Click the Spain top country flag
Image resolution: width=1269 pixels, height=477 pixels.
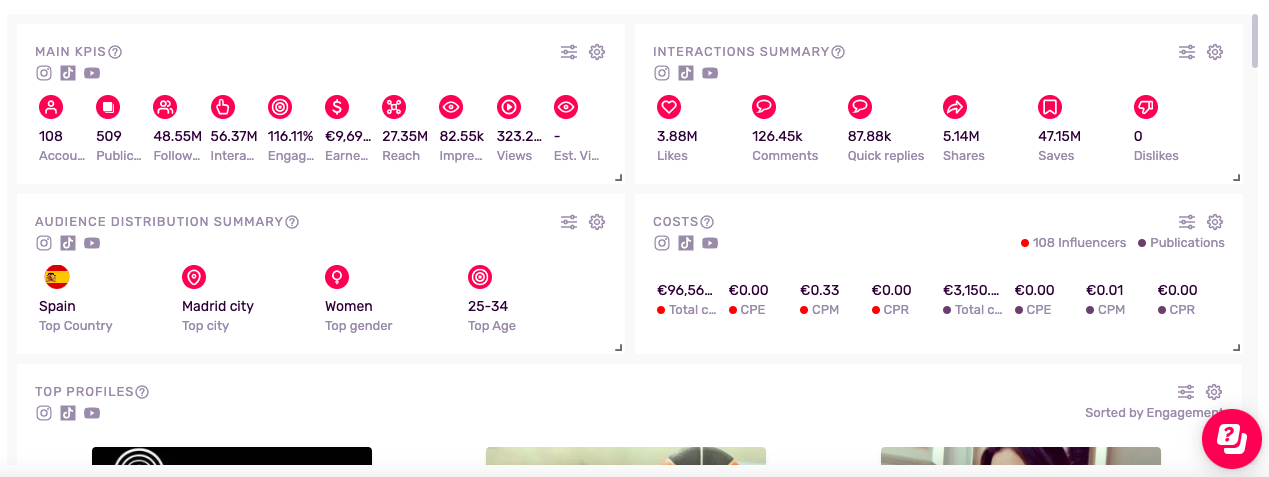(x=57, y=277)
